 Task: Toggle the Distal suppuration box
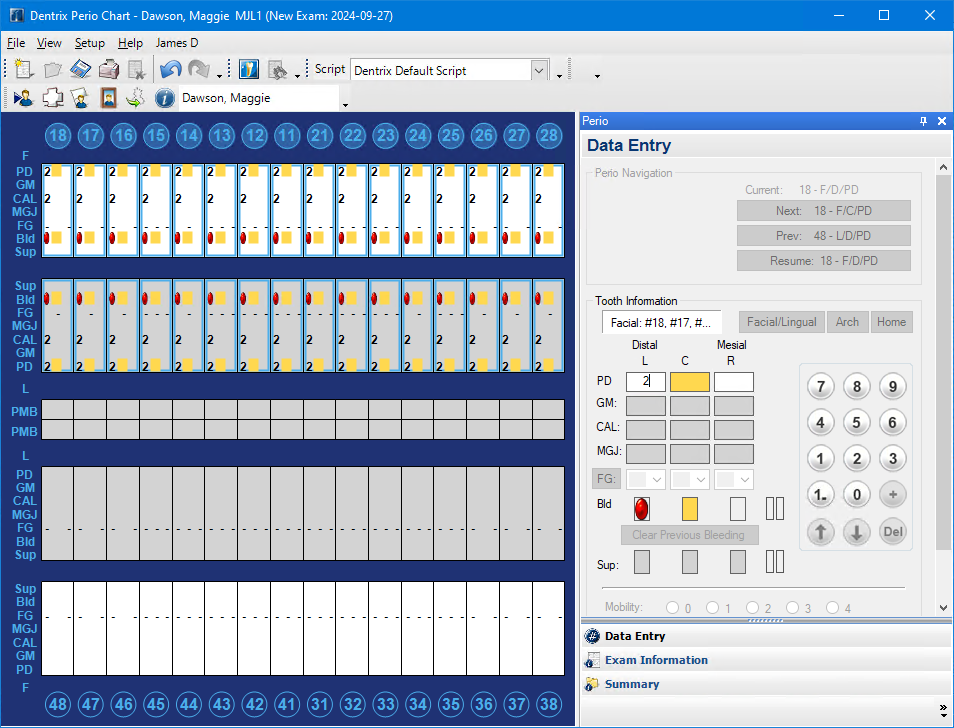pos(642,562)
